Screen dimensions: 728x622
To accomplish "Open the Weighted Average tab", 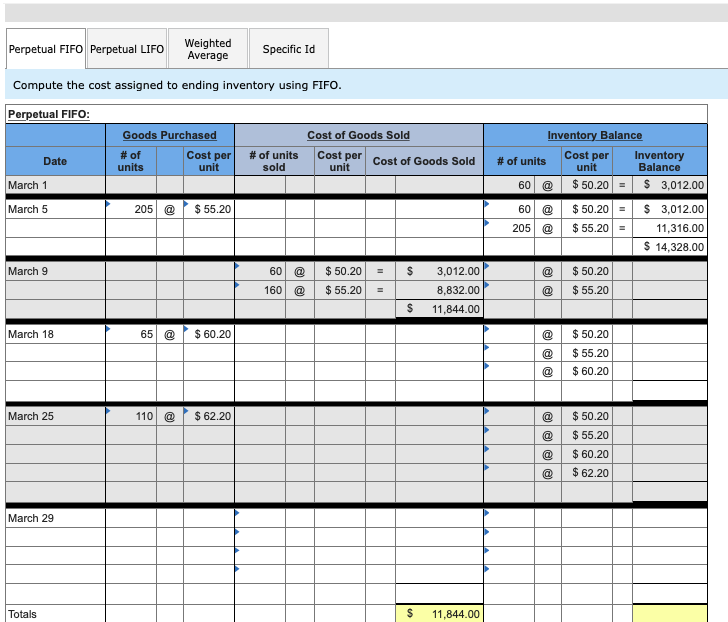I will [x=208, y=49].
